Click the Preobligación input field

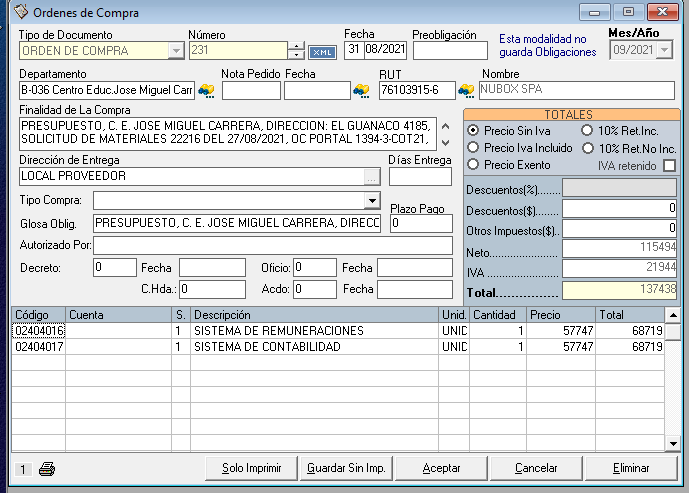point(450,51)
